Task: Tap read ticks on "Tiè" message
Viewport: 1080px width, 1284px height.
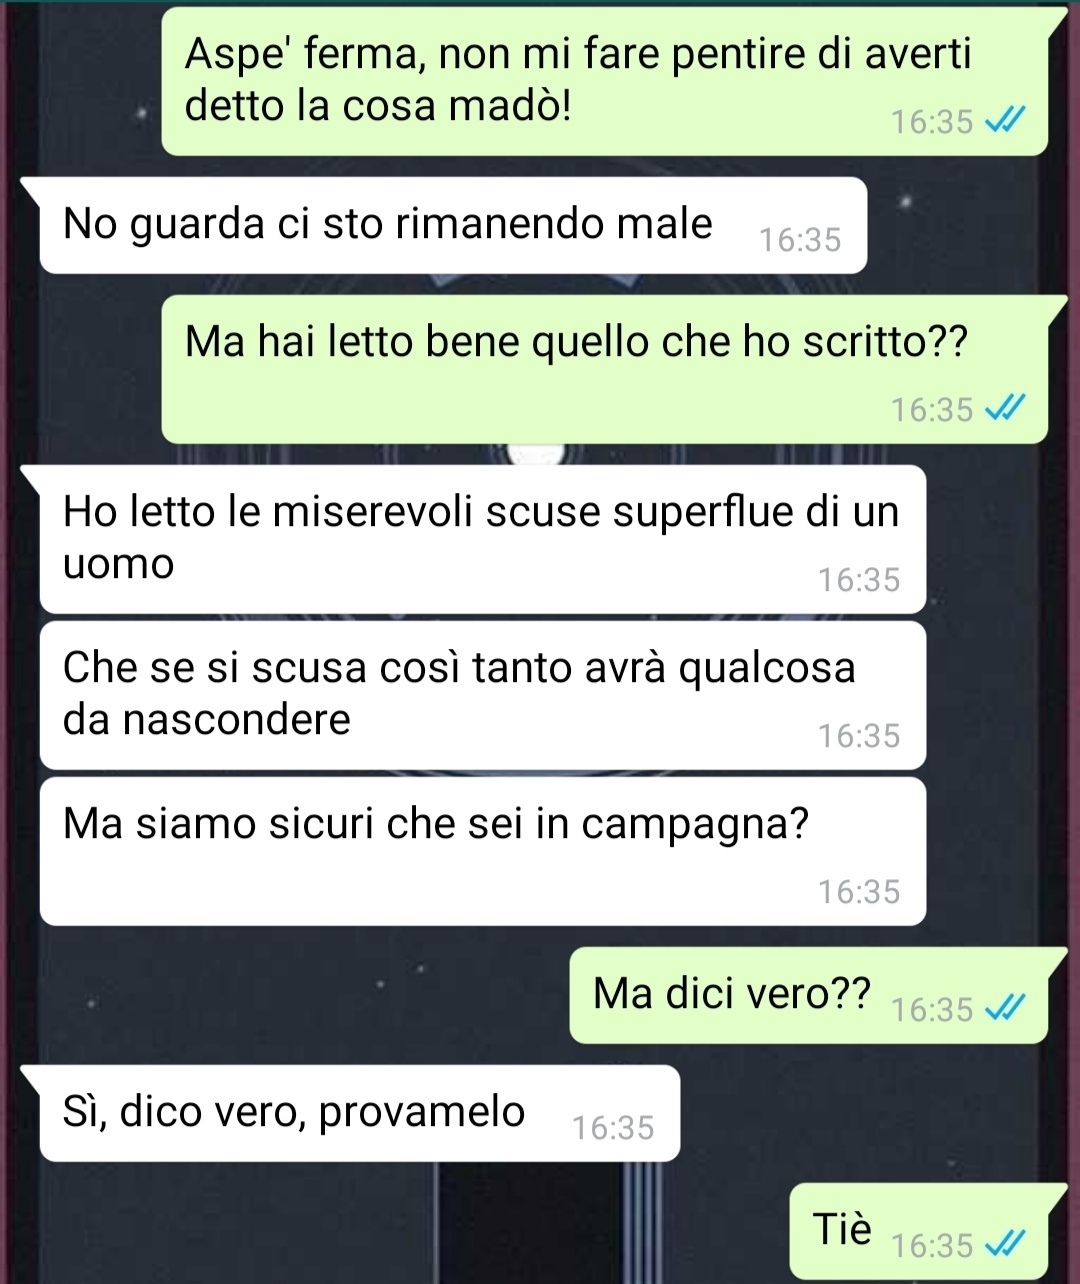Action: click(x=1004, y=1245)
